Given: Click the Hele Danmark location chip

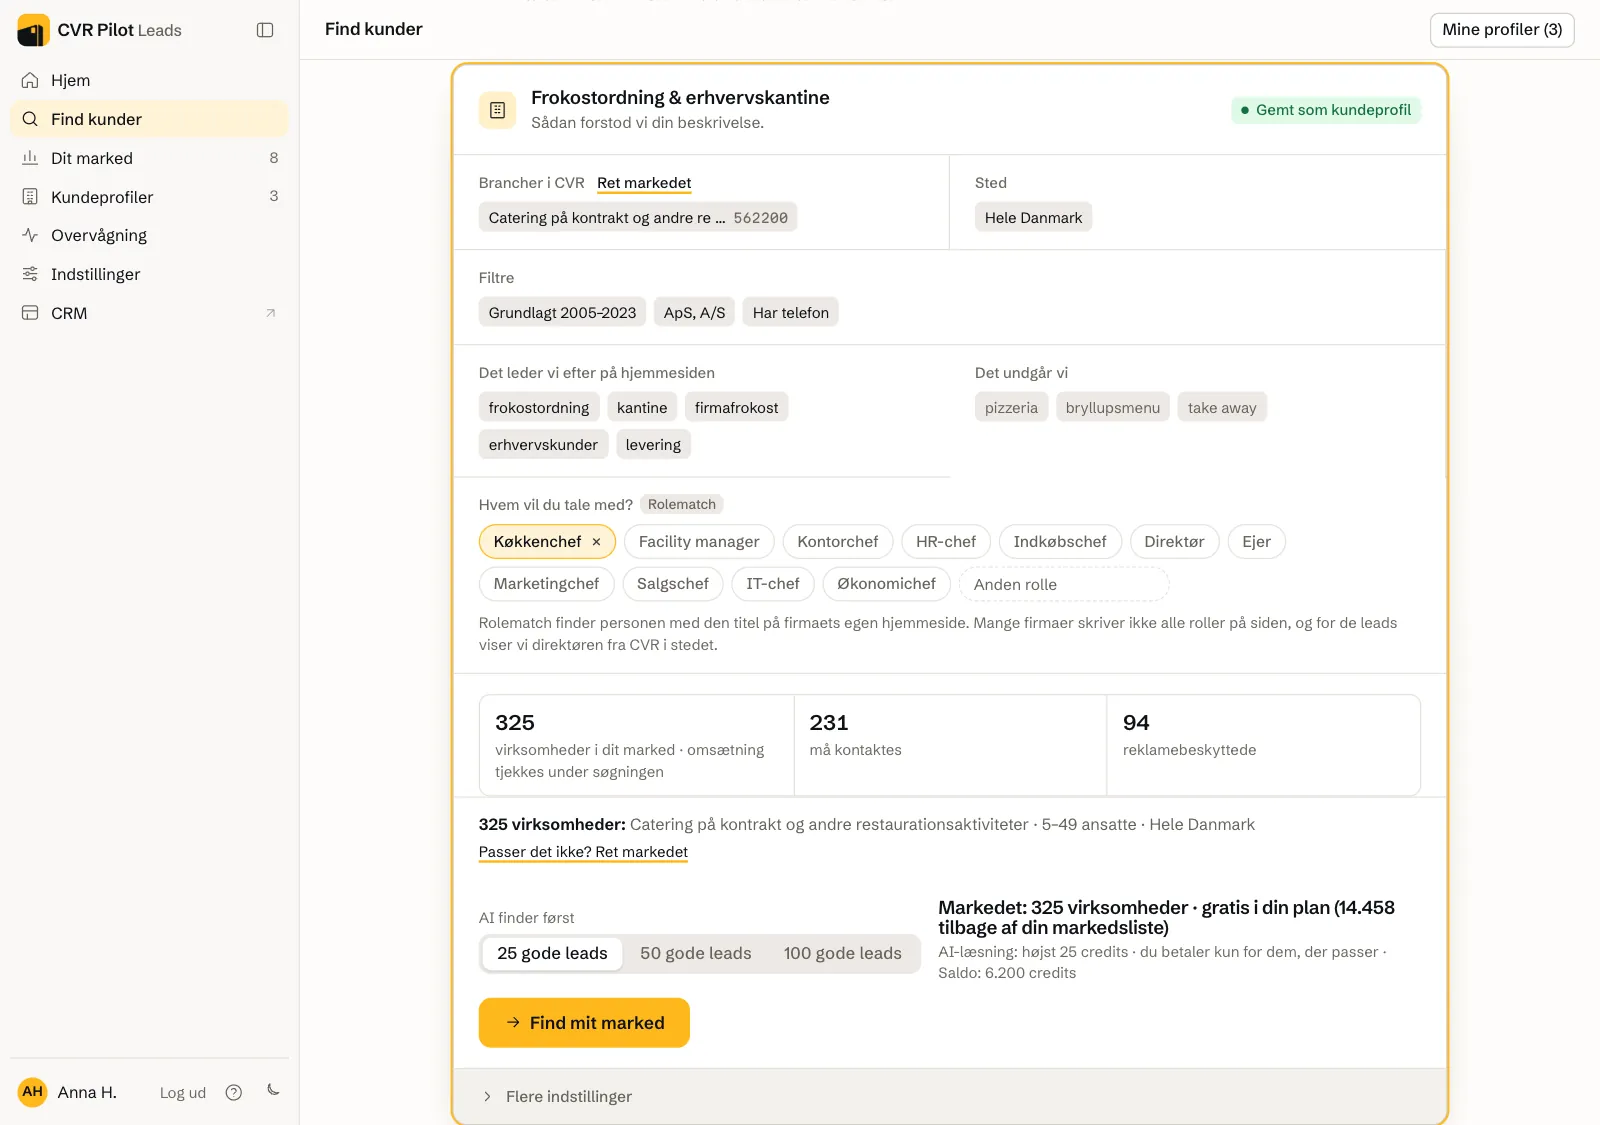Looking at the screenshot, I should click(x=1033, y=218).
